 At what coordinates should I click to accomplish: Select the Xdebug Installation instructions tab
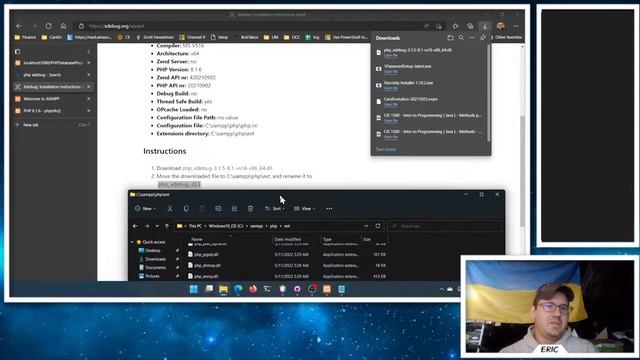[53, 87]
